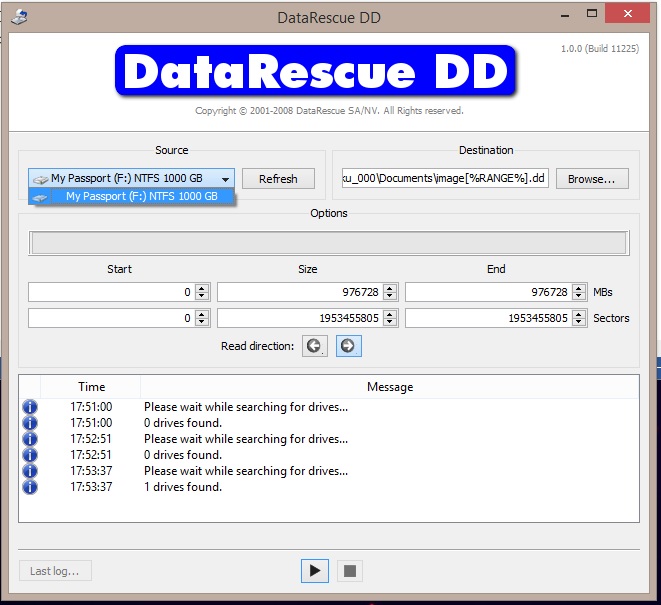
Task: Minimize the DataRescue DD window
Action: (565, 15)
